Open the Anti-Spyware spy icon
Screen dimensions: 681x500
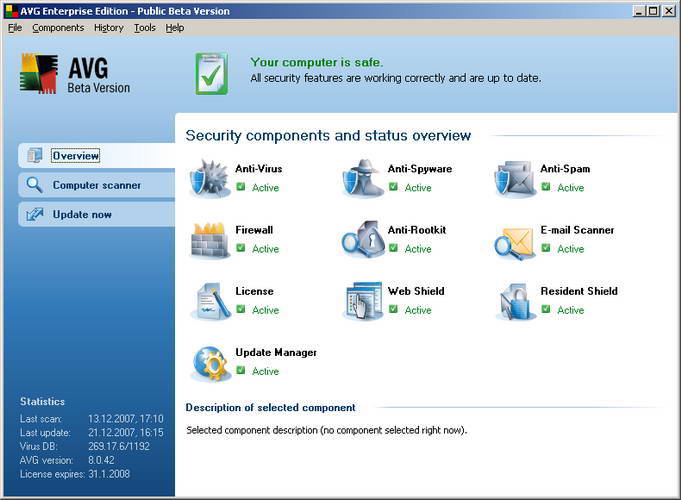click(362, 179)
